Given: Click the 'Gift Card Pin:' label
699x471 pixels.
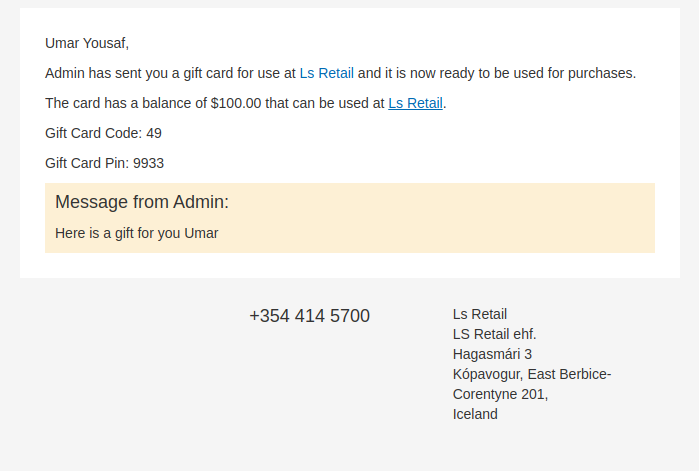Looking at the screenshot, I should point(87,163).
